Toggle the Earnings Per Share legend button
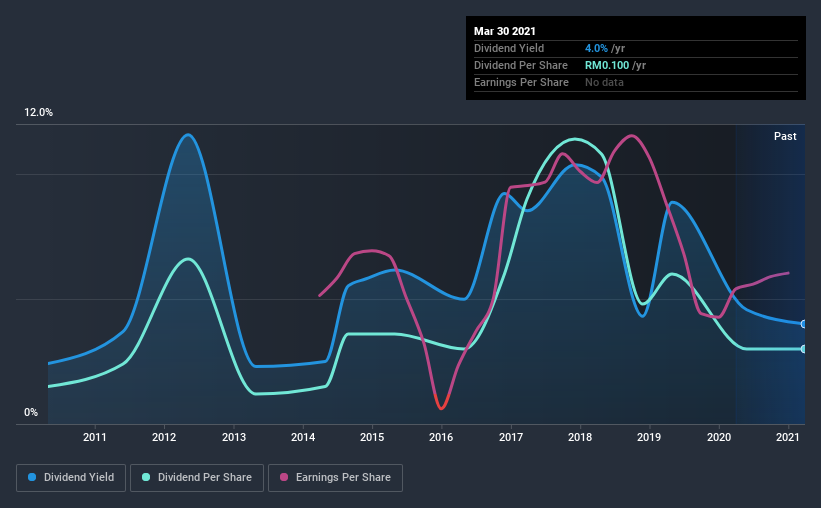The width and height of the screenshot is (821, 508). click(x=336, y=478)
